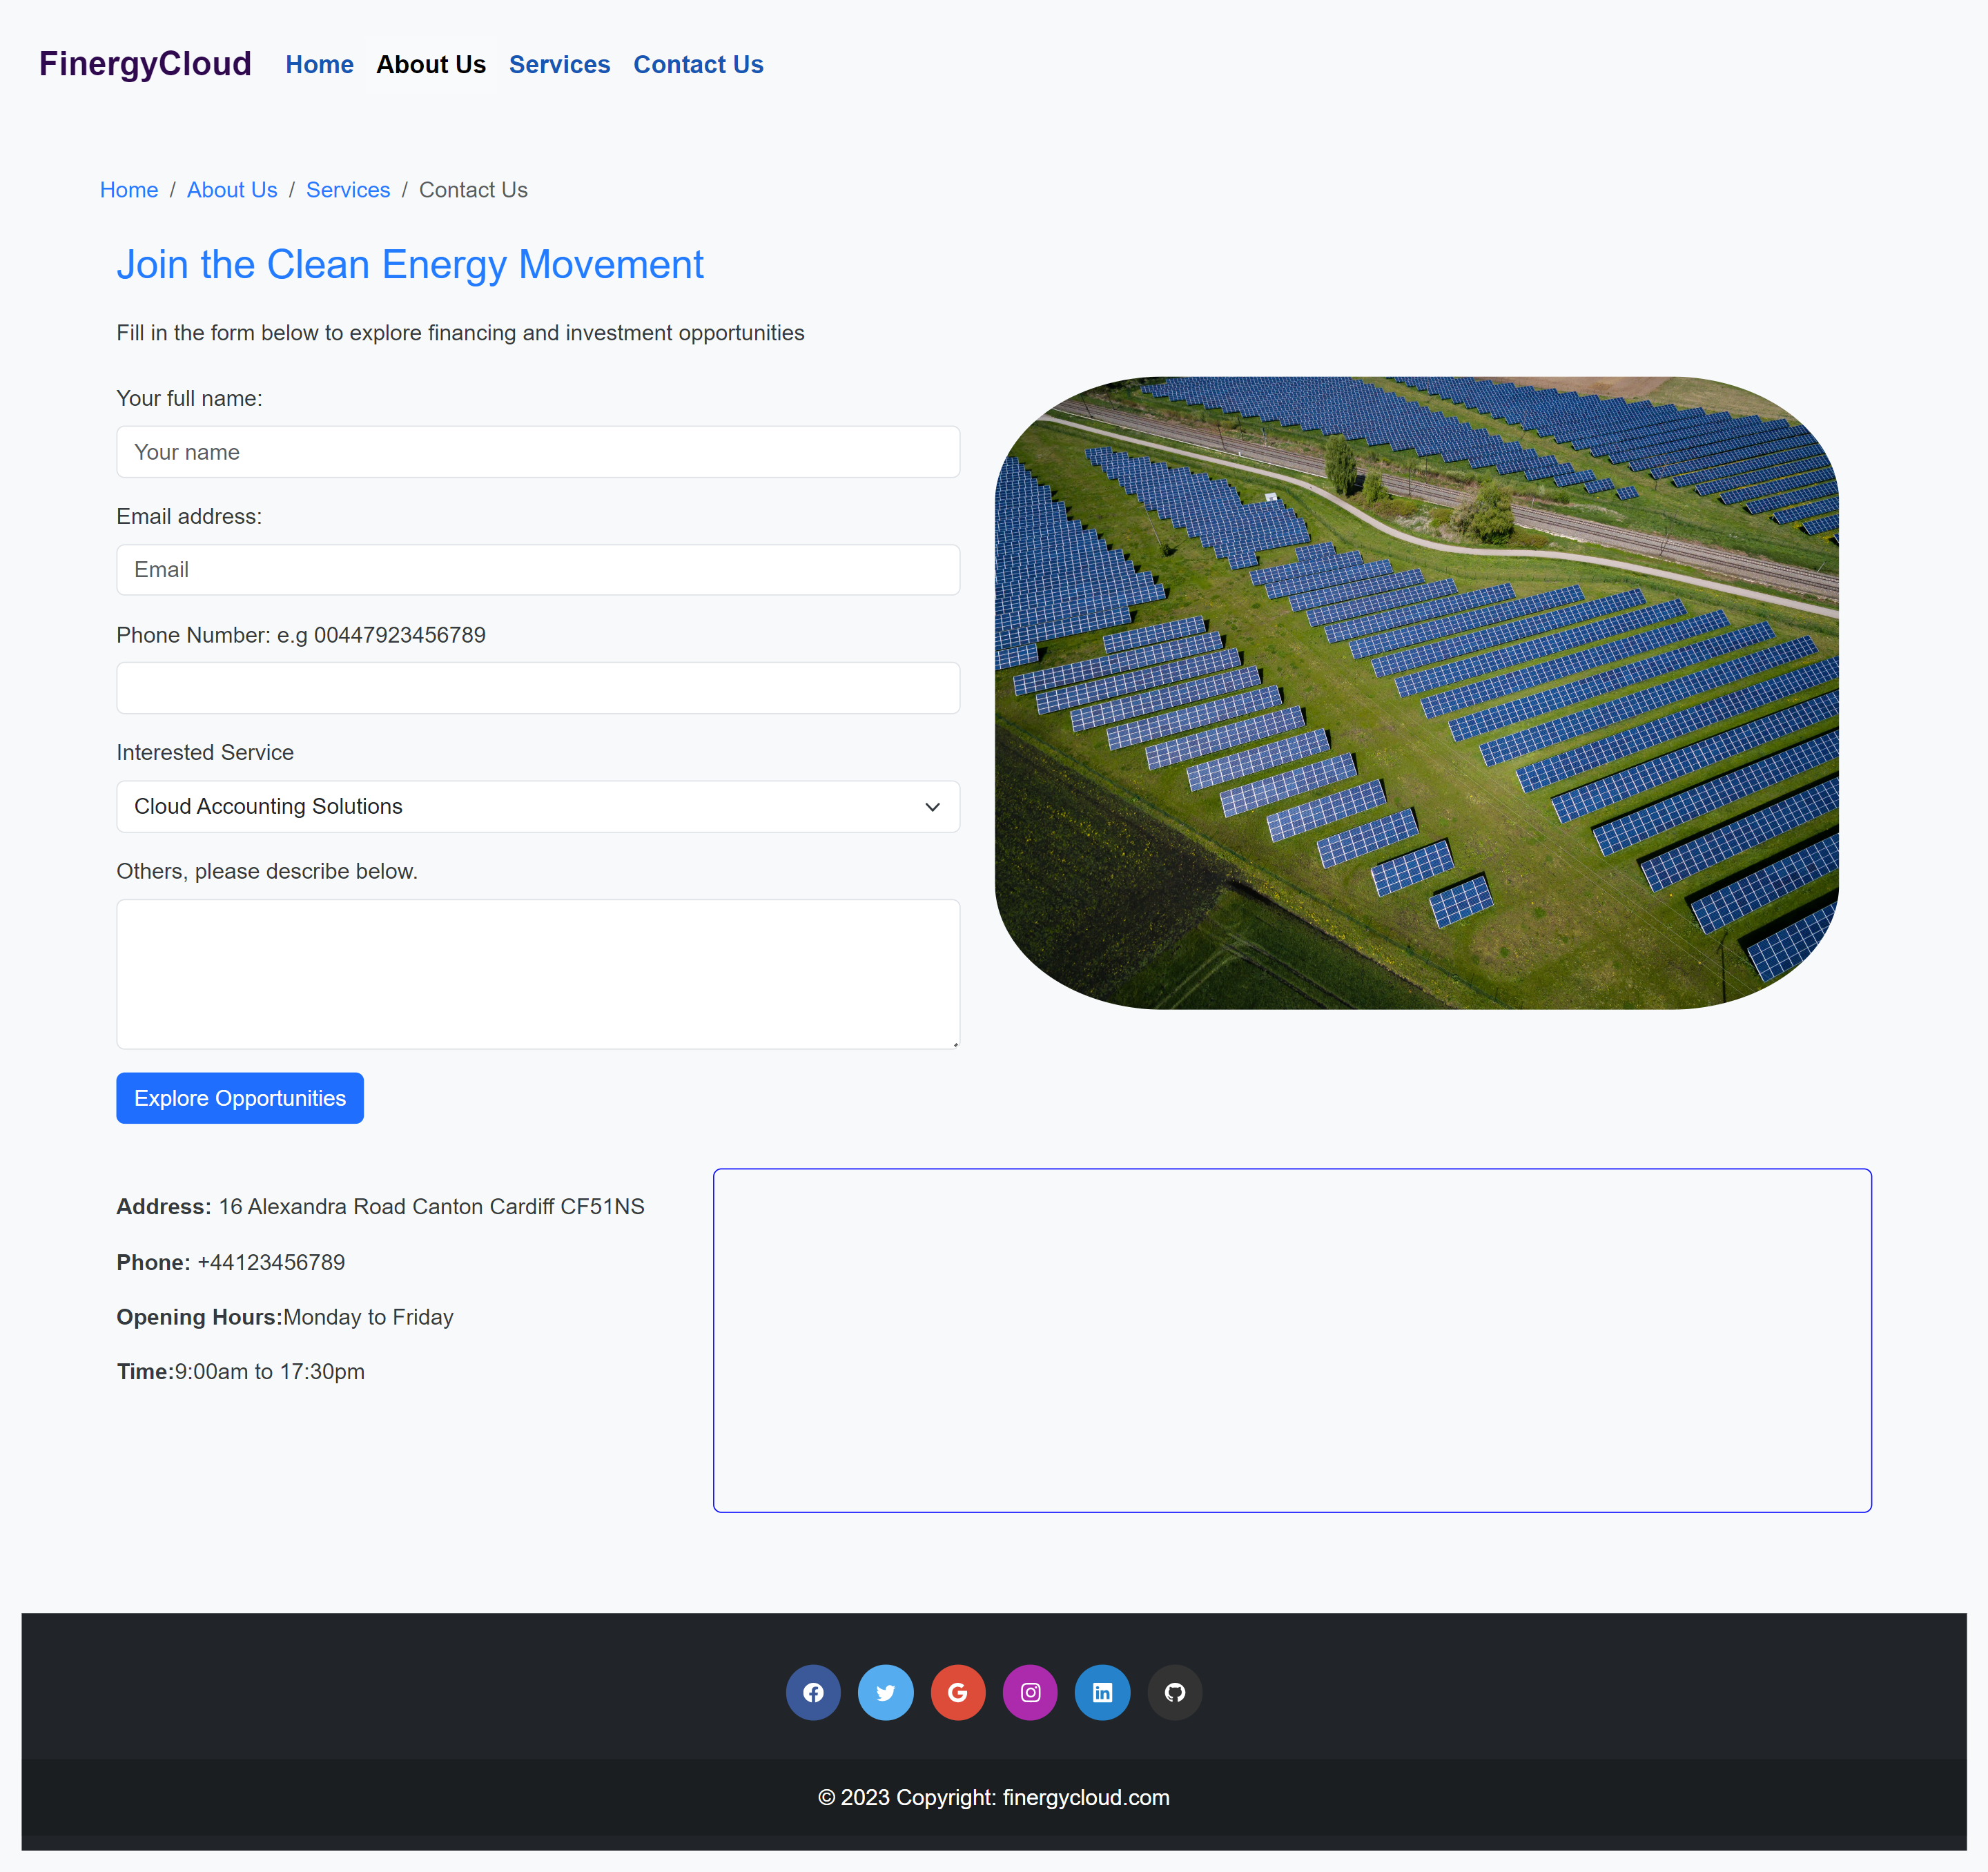Click the LinkedIn footer icon

click(1102, 1692)
